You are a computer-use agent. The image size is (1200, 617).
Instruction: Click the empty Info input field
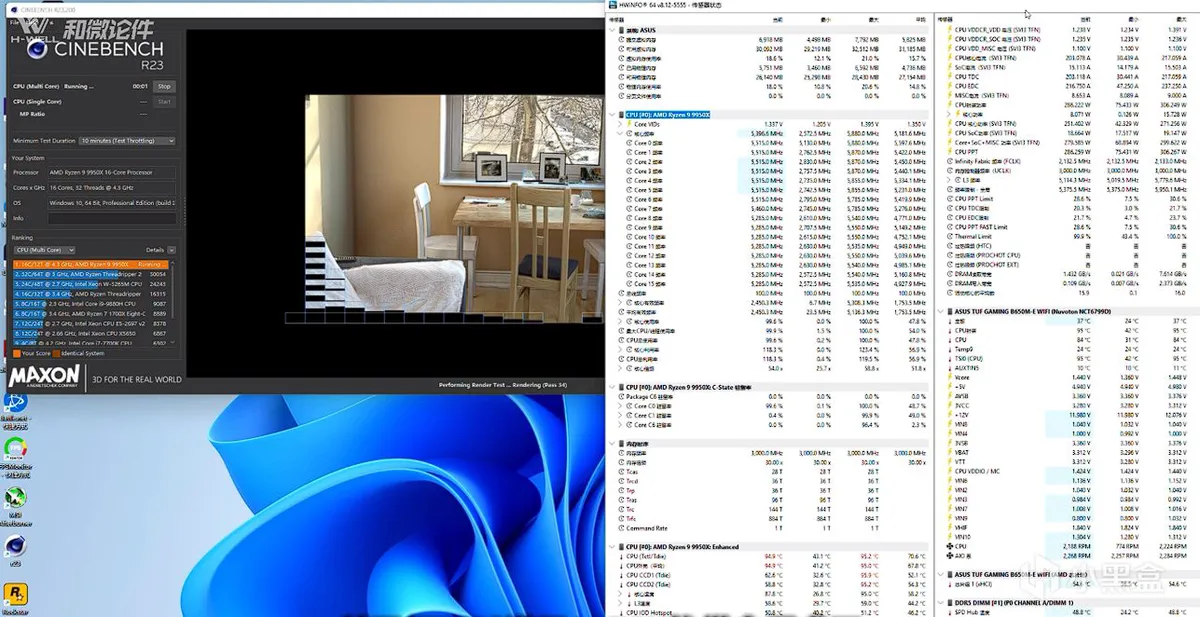(x=112, y=218)
